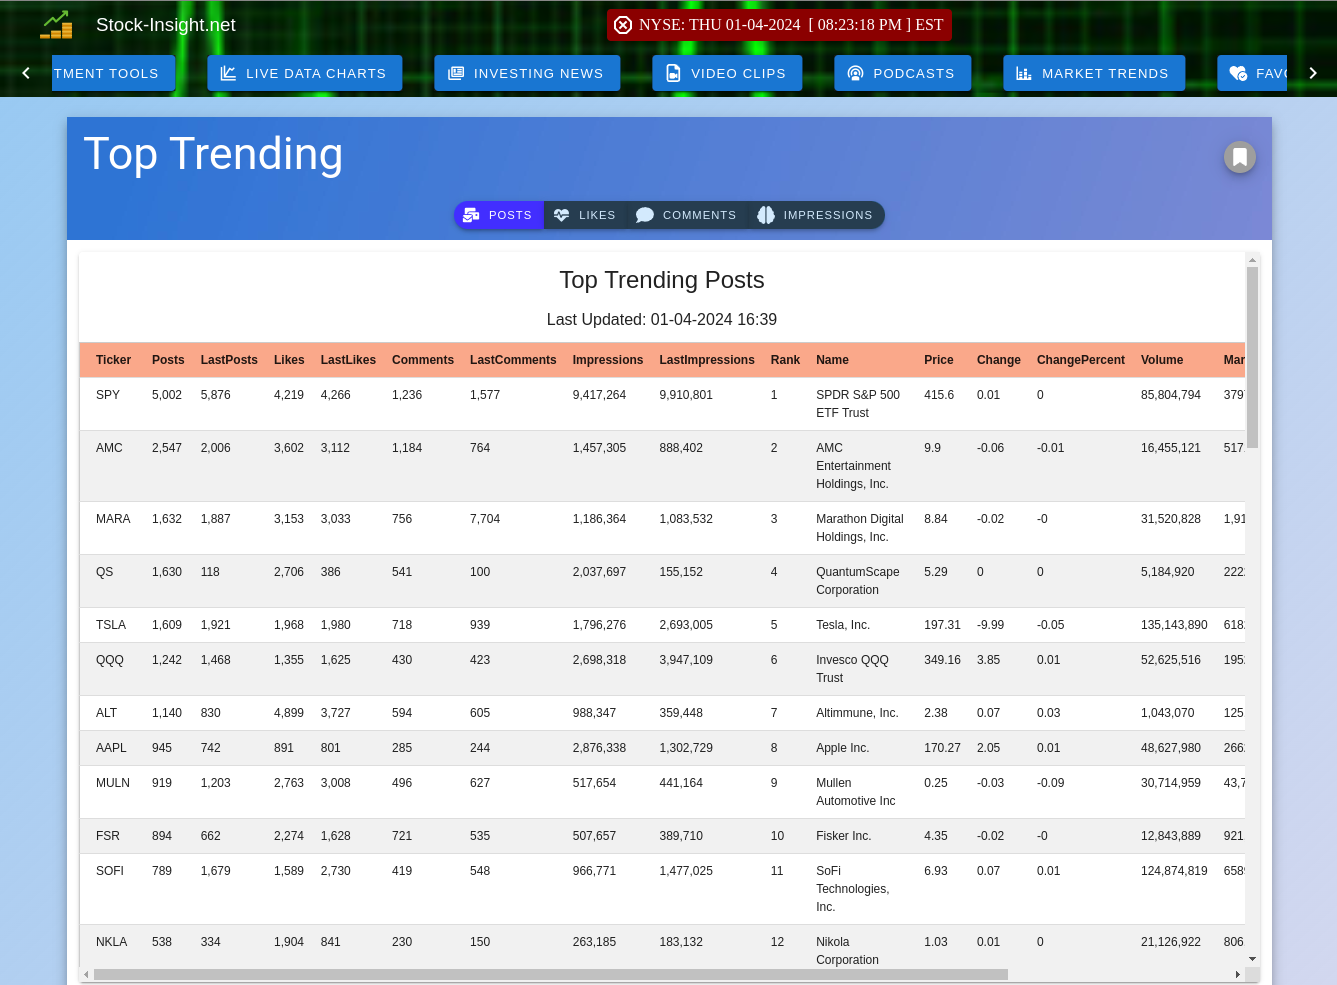Show the Impressions trending view
This screenshot has height=985, width=1337.
815,215
